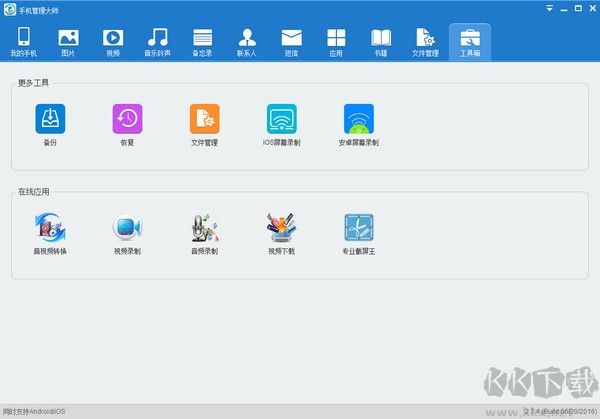Viewport: 600px width, 419px height.
Task: Minimize the 手机管理大师 window
Action: coord(564,9)
